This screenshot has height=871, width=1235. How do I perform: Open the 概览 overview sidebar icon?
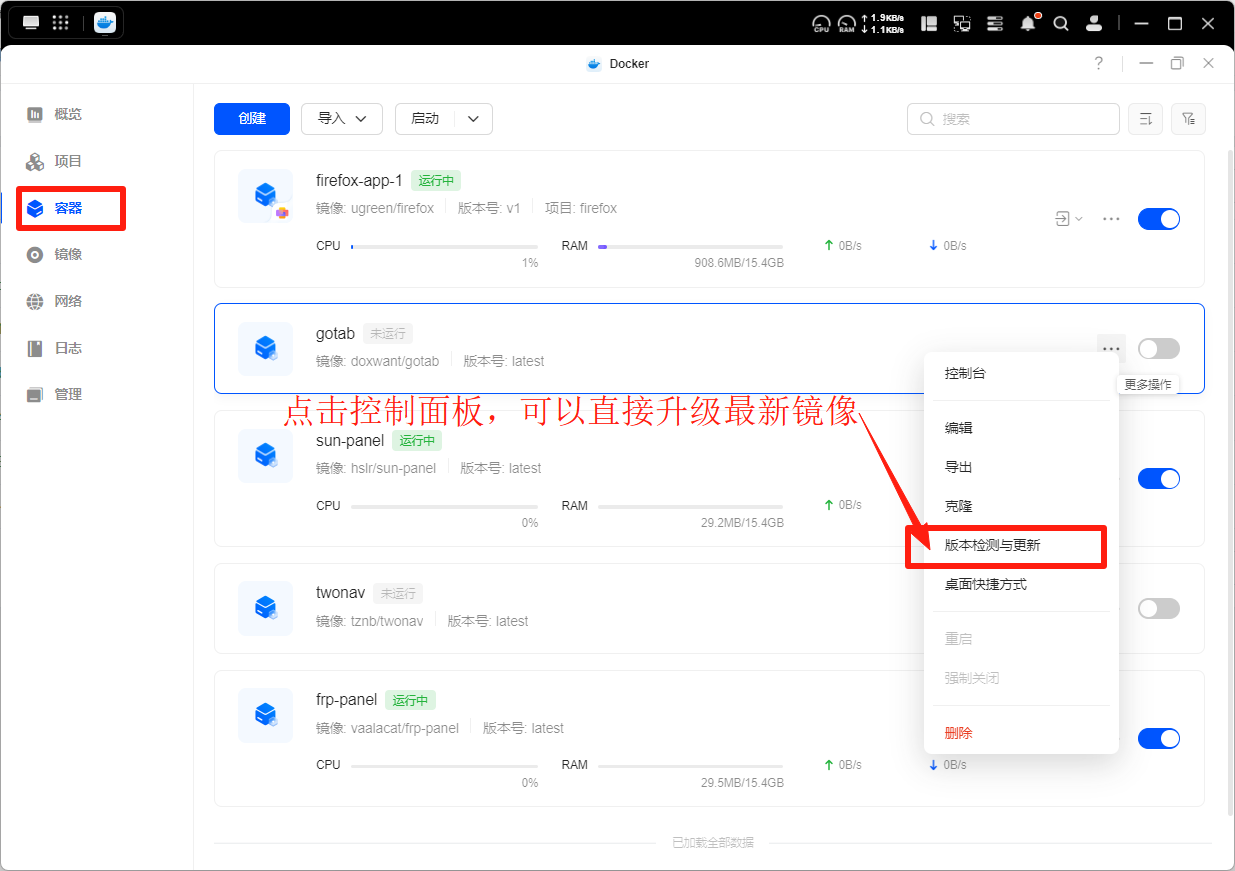pos(35,114)
